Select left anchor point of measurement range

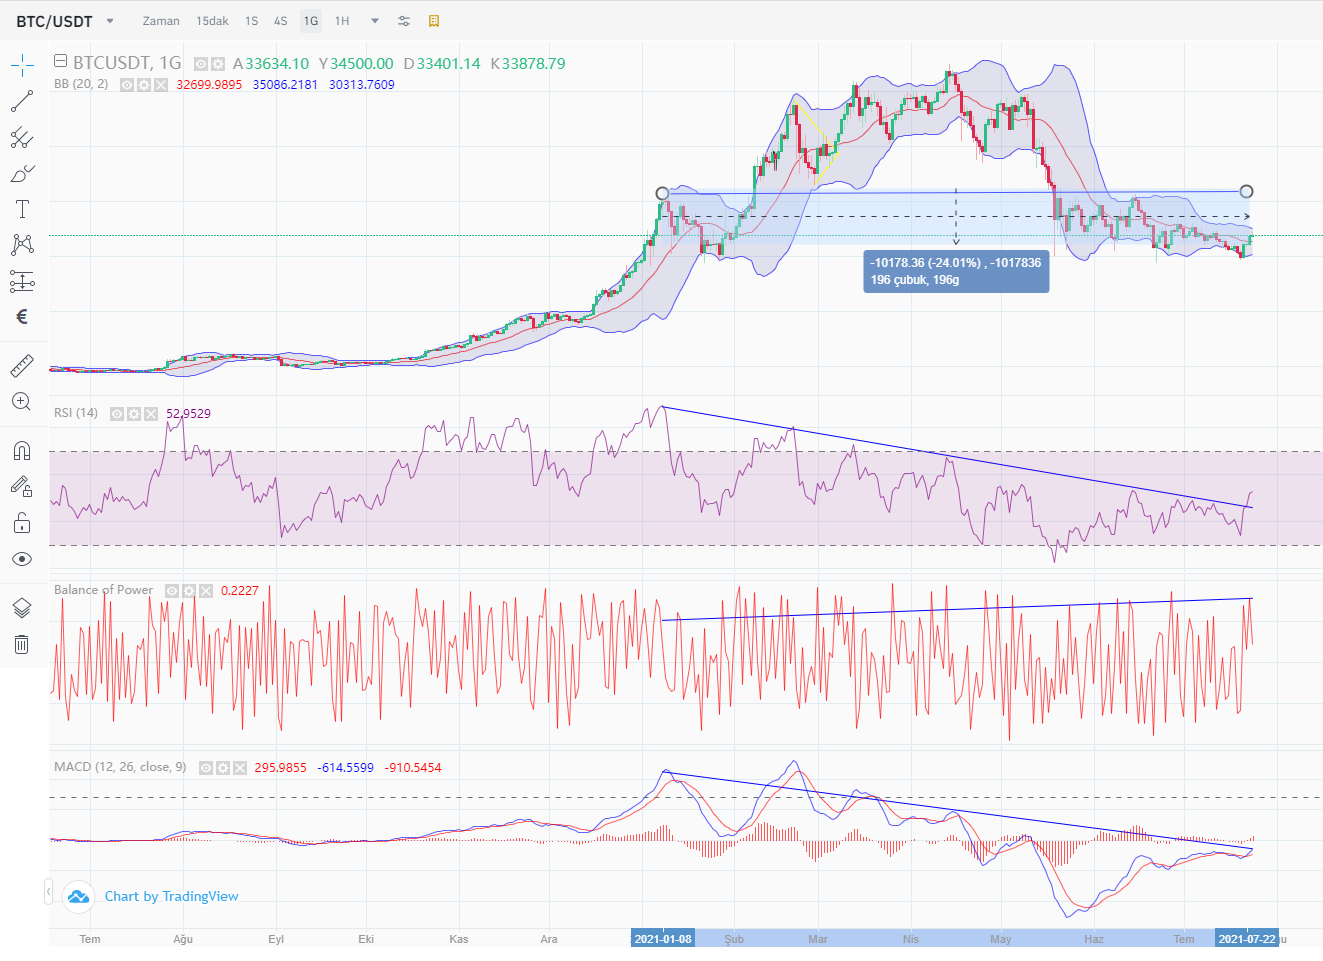point(662,193)
